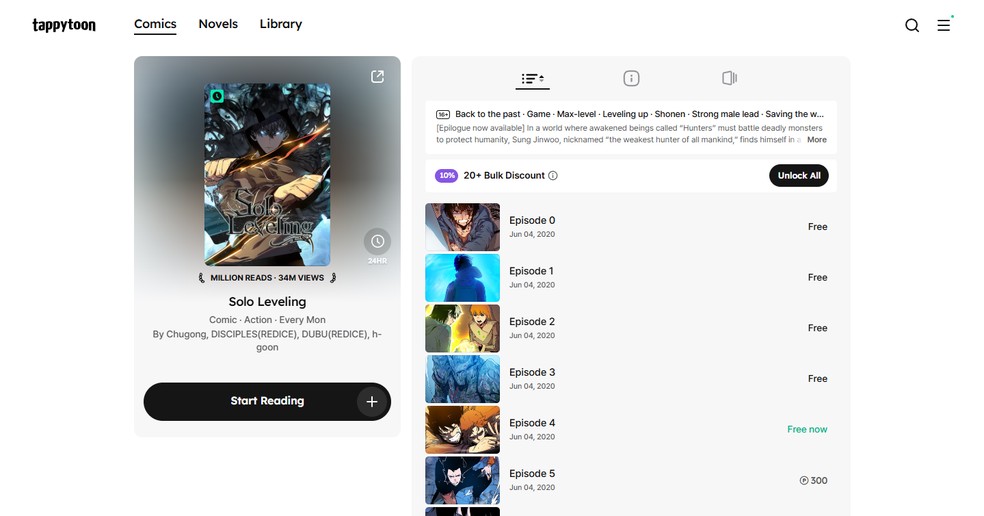The image size is (984, 516).
Task: Click MILLION READS · 34M VIEWS label
Action: pyautogui.click(x=267, y=277)
